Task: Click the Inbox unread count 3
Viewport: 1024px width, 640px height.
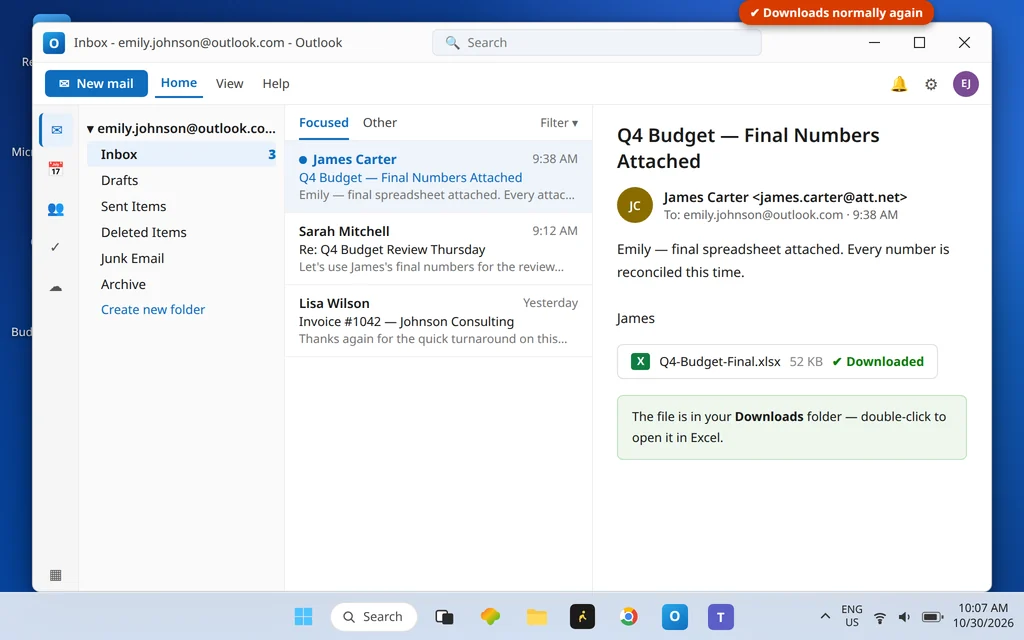Action: [272, 155]
